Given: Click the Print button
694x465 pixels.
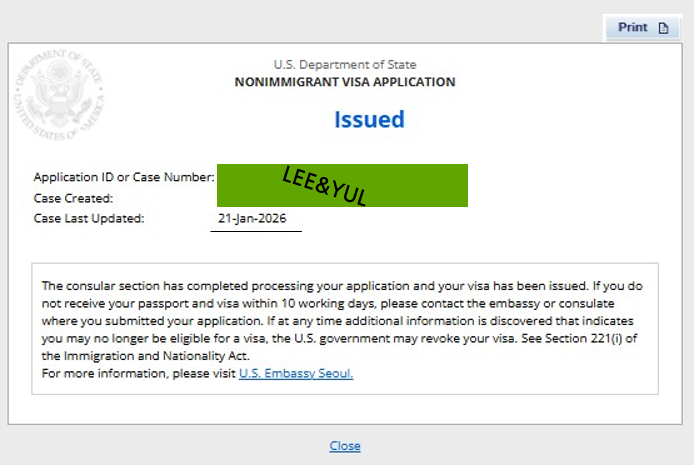Looking at the screenshot, I should tap(641, 28).
